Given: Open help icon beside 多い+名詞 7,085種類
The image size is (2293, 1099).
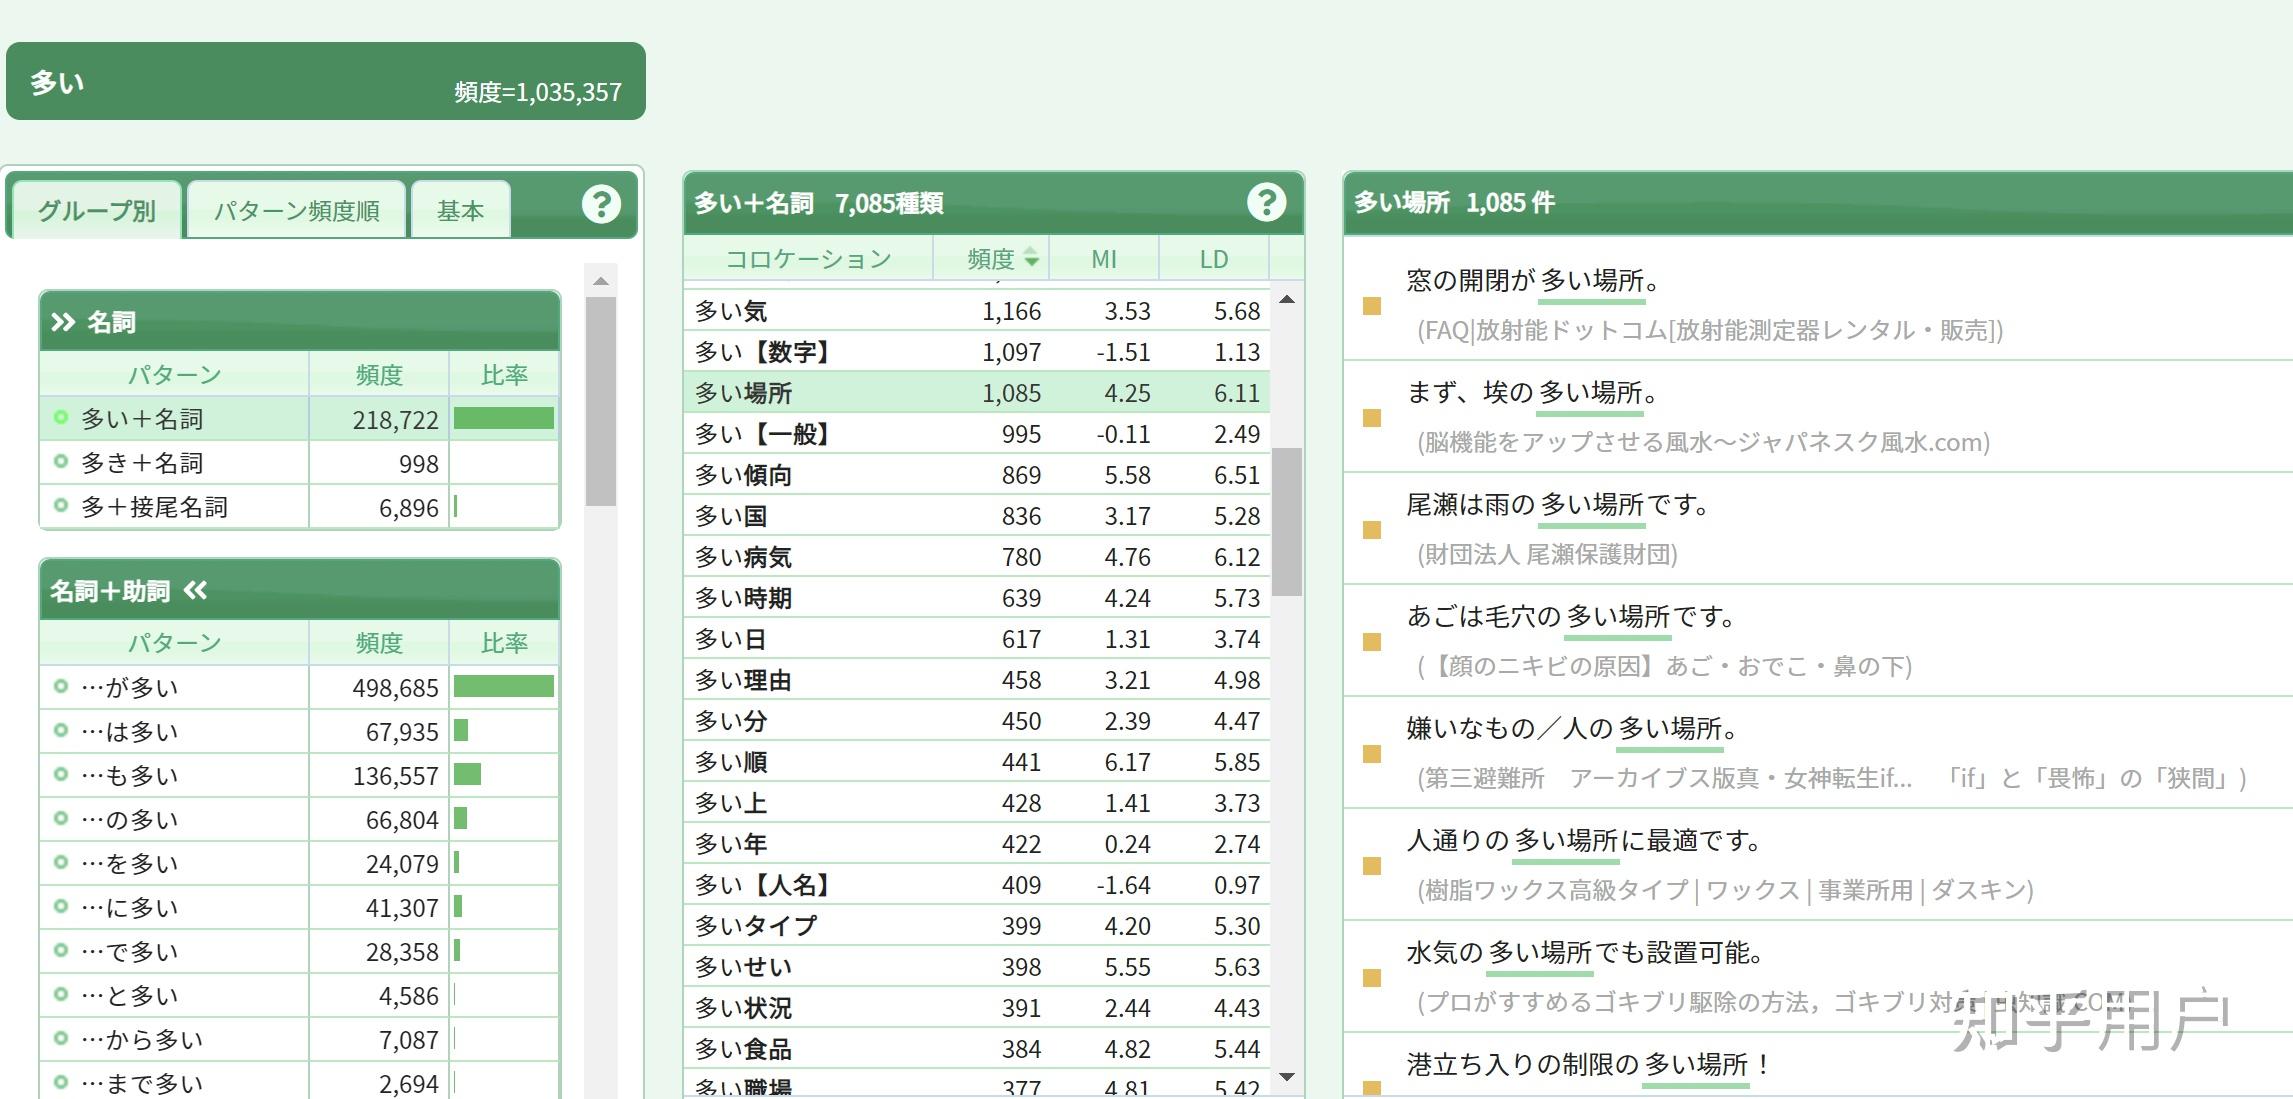Looking at the screenshot, I should point(1266,202).
